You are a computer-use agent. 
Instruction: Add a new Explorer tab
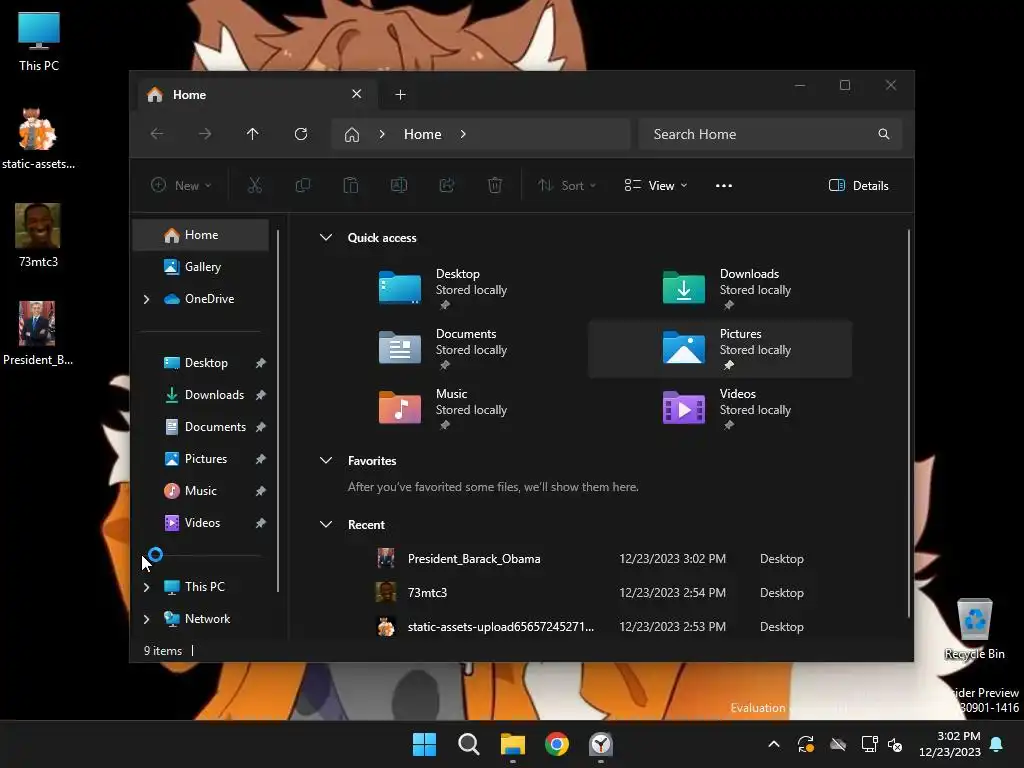pyautogui.click(x=400, y=95)
